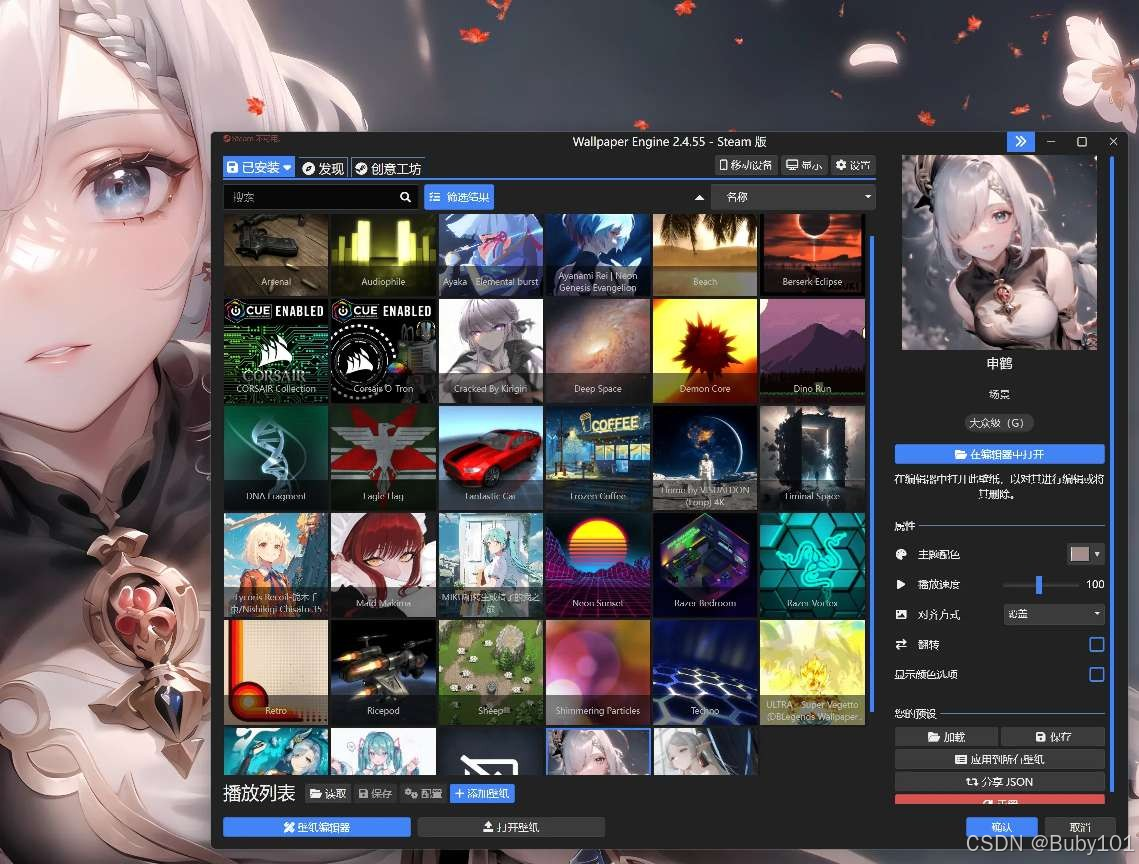Select the Fantastic Car wallpaper
Image resolution: width=1139 pixels, height=864 pixels.
[x=490, y=458]
